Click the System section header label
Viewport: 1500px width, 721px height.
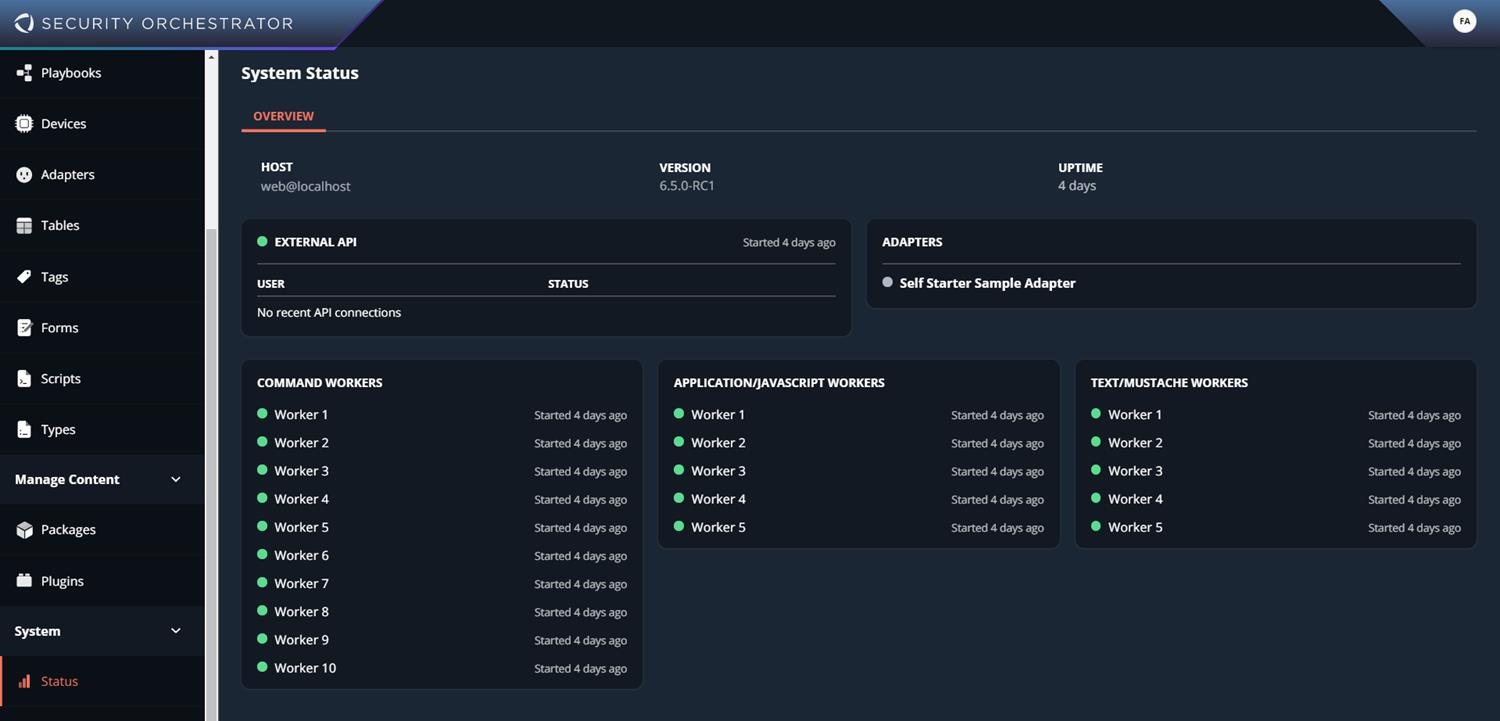[37, 631]
